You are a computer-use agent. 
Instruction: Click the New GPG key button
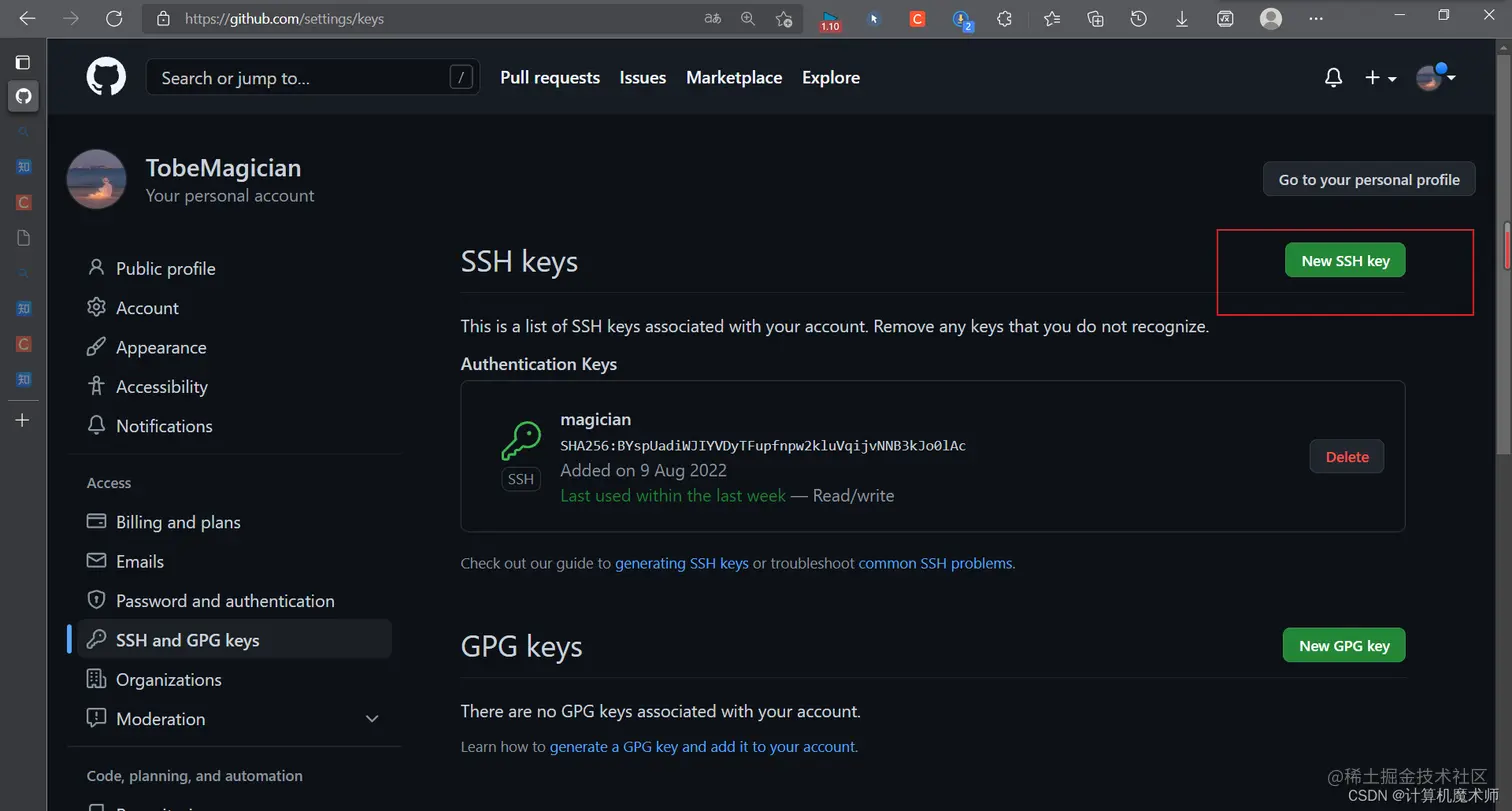pyautogui.click(x=1344, y=645)
